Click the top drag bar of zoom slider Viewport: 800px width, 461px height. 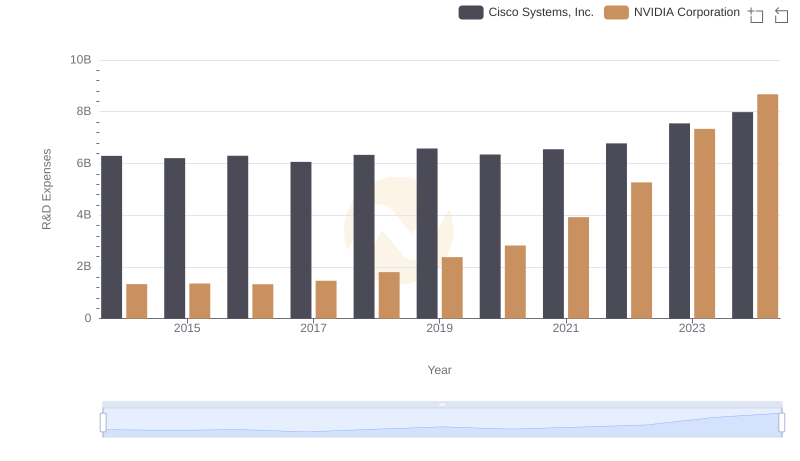[x=442, y=404]
